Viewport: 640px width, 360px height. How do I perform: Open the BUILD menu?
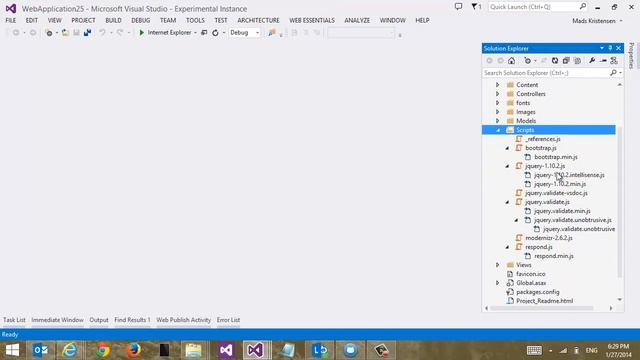113,20
